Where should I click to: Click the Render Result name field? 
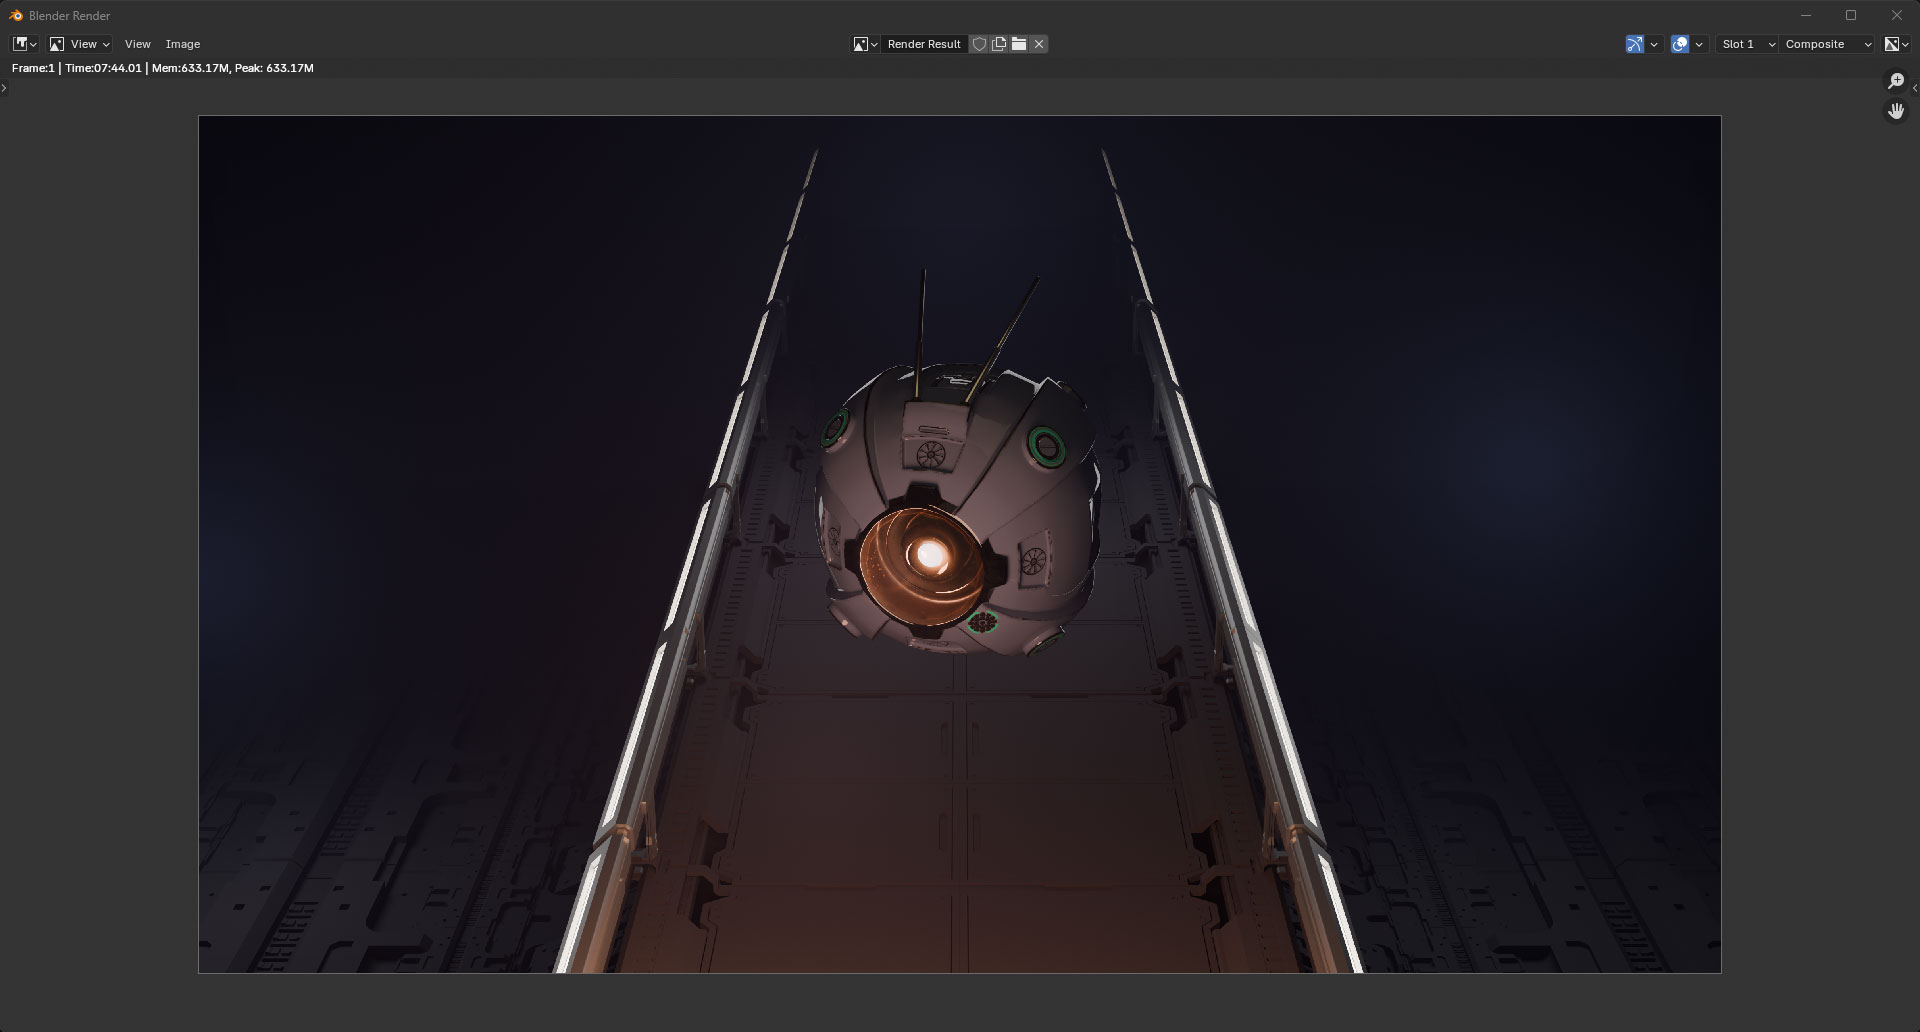[924, 44]
